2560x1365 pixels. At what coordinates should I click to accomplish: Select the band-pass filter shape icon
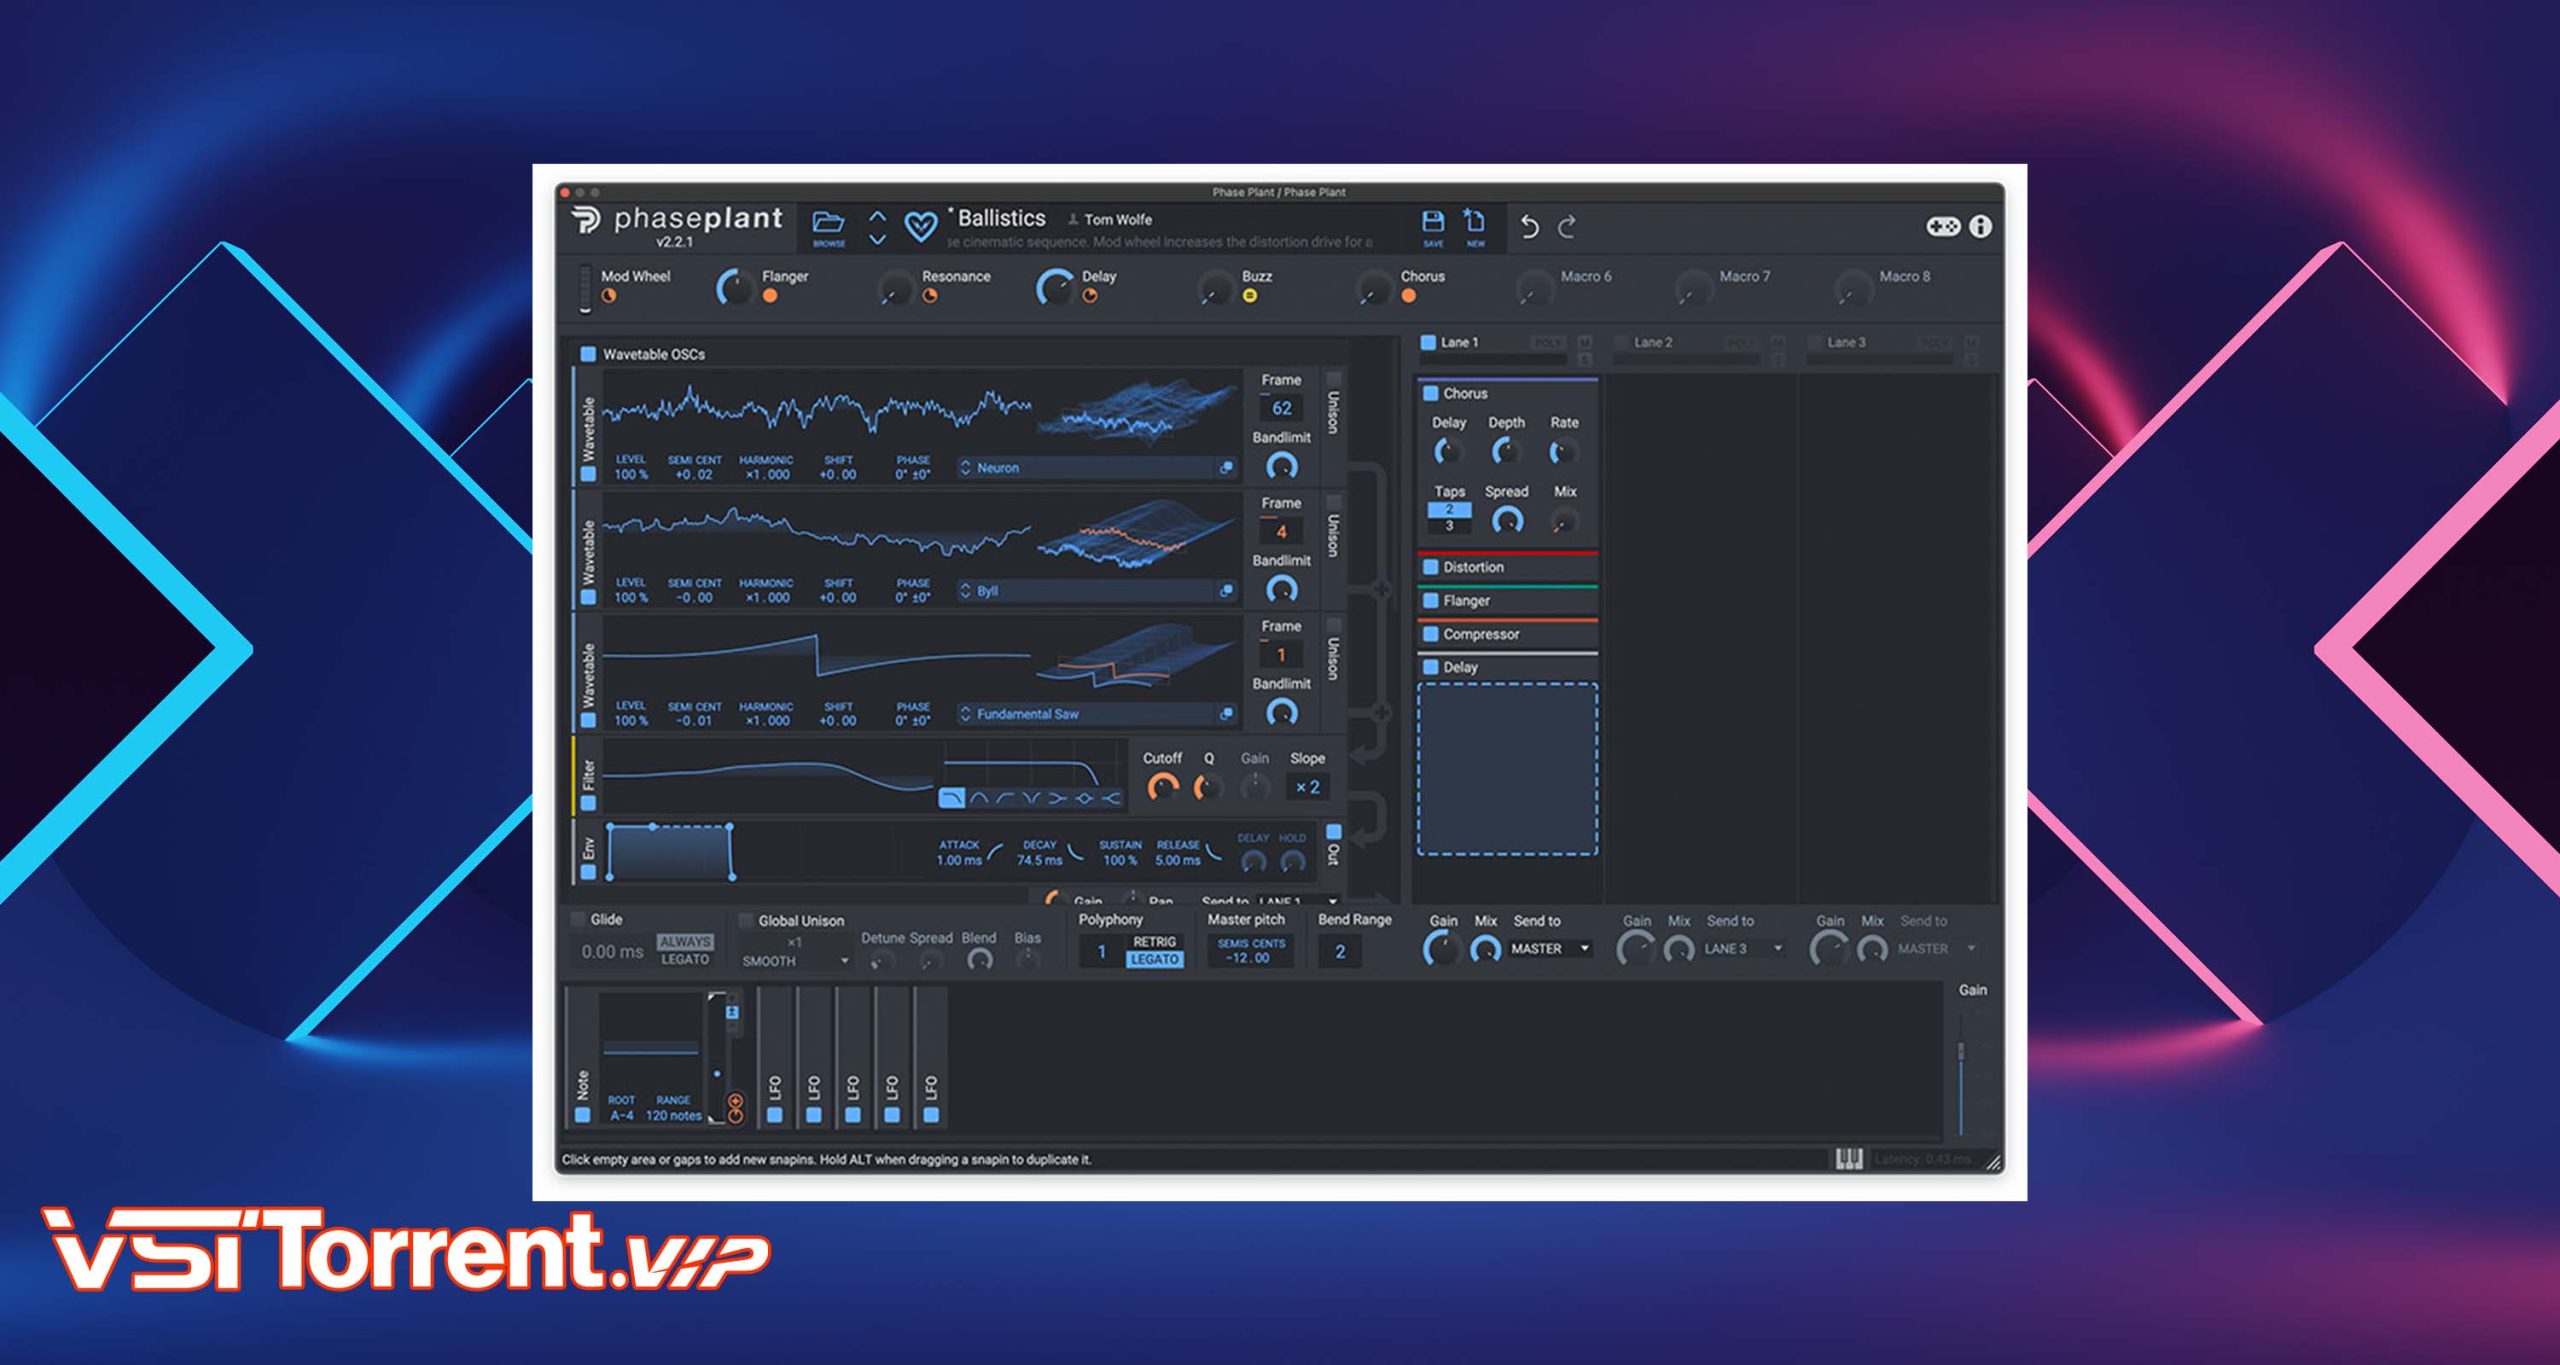click(979, 797)
